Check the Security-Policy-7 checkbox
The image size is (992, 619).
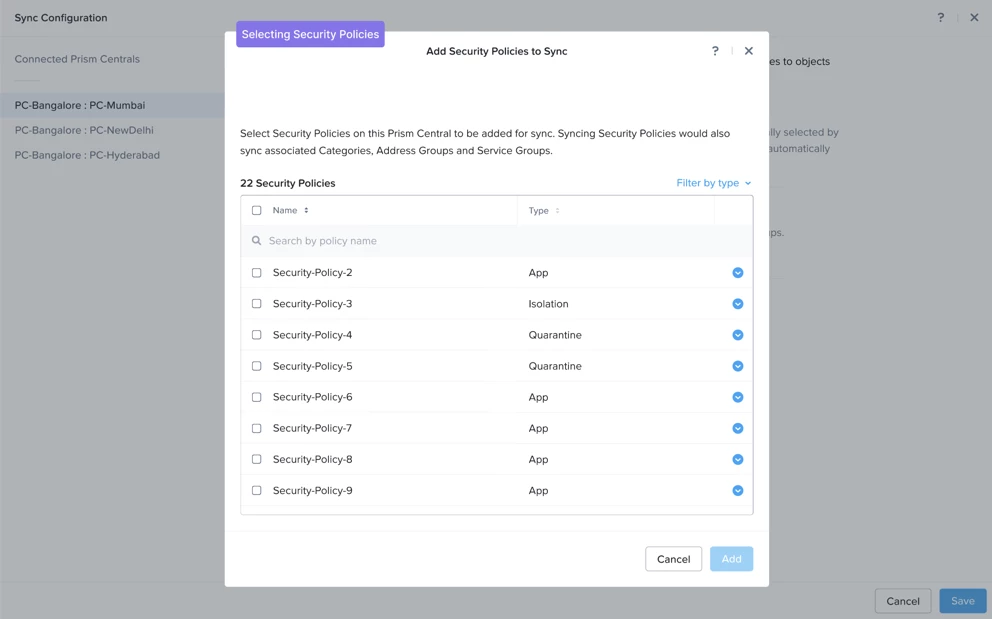(x=256, y=428)
